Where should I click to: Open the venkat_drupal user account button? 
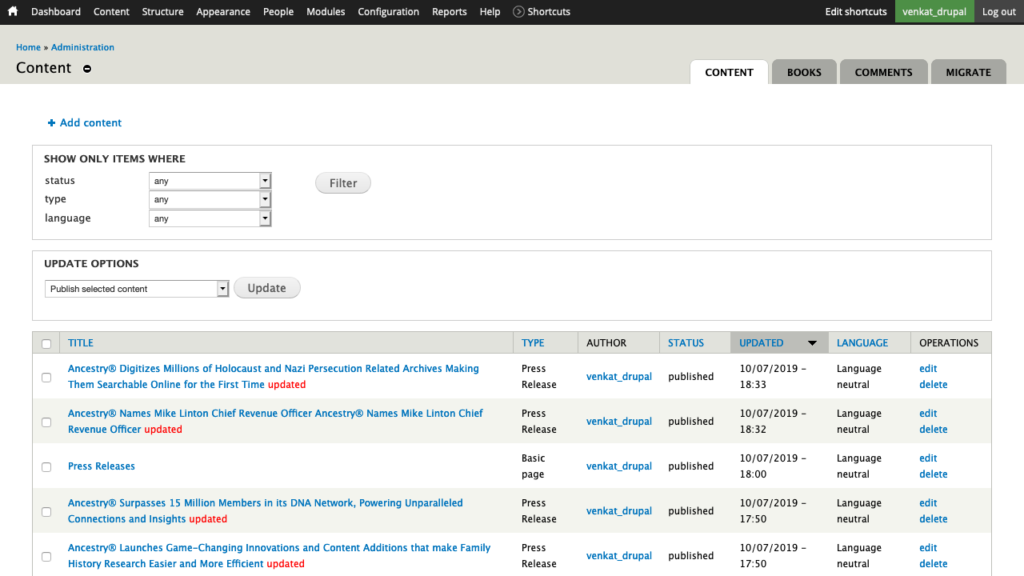934,12
